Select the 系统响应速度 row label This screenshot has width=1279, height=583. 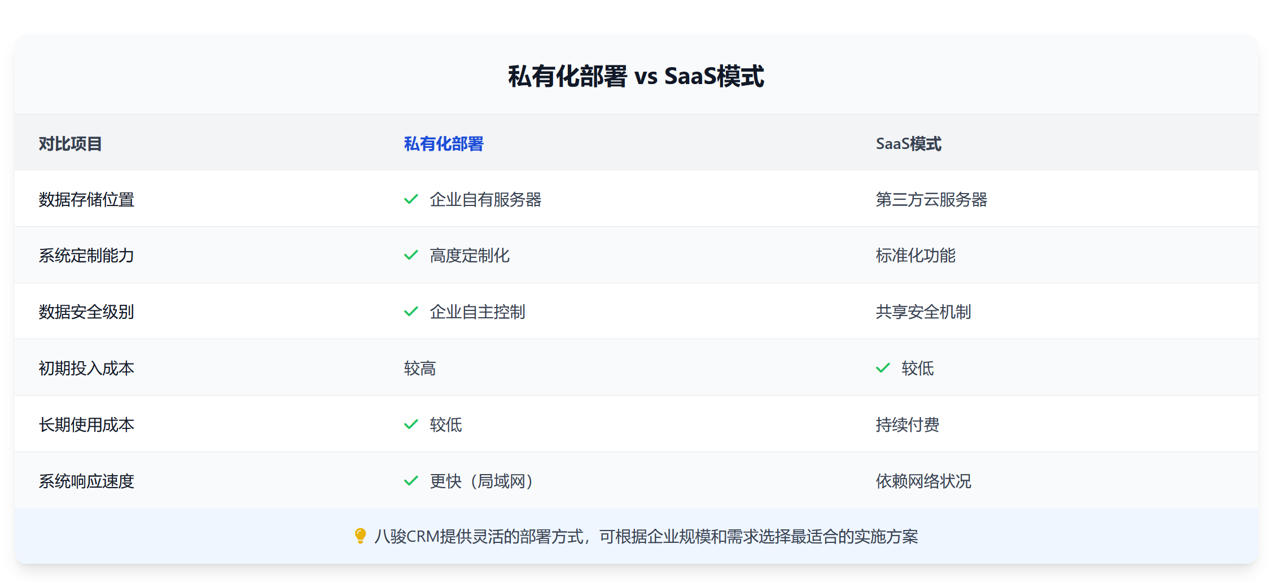[87, 481]
